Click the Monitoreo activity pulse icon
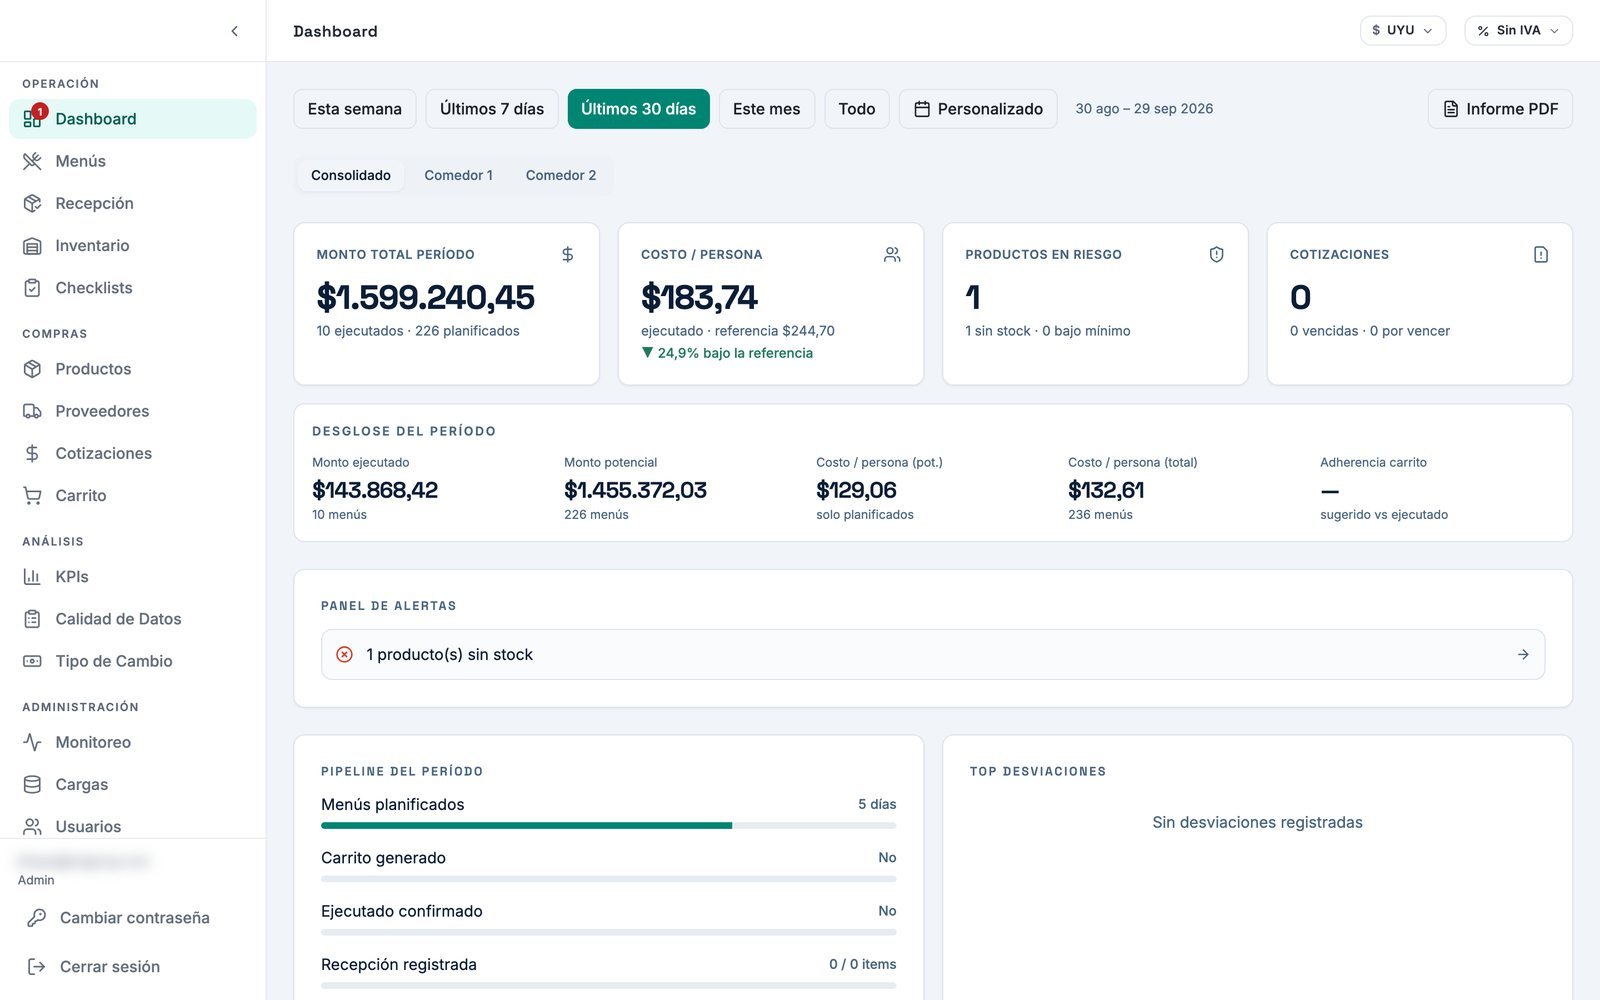The width and height of the screenshot is (1600, 1000). [x=32, y=742]
